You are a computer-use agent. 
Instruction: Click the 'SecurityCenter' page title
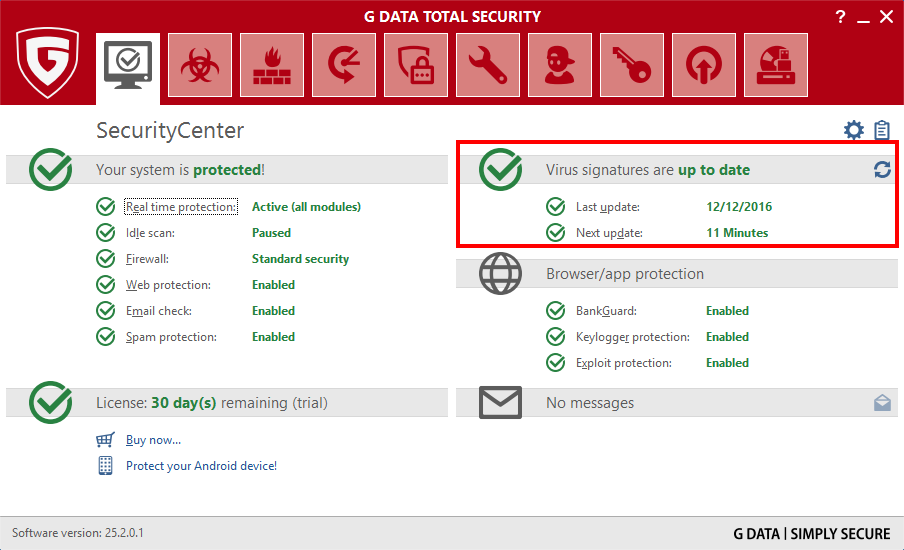click(x=170, y=131)
